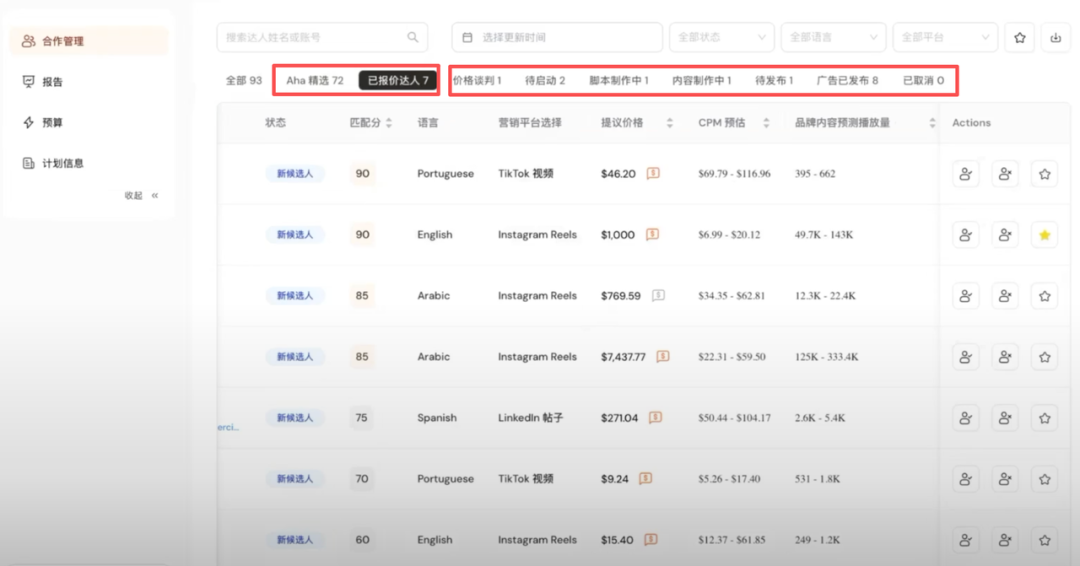Accept the creator in the $769.59 row

coord(966,296)
